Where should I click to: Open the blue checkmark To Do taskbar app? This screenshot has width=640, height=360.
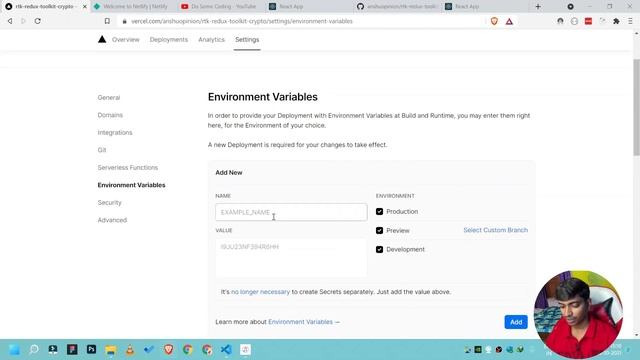pyautogui.click(x=149, y=349)
